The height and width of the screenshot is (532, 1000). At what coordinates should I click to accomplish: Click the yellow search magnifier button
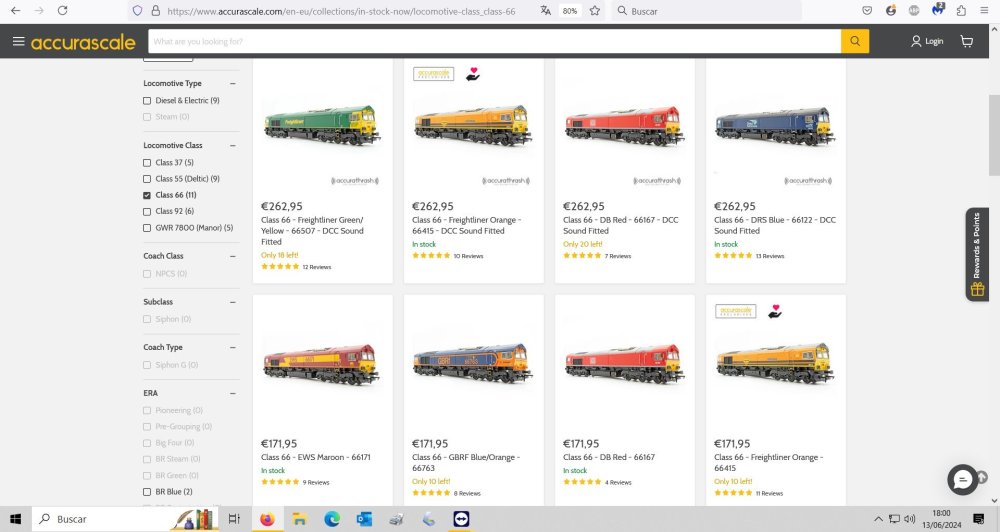click(x=855, y=41)
